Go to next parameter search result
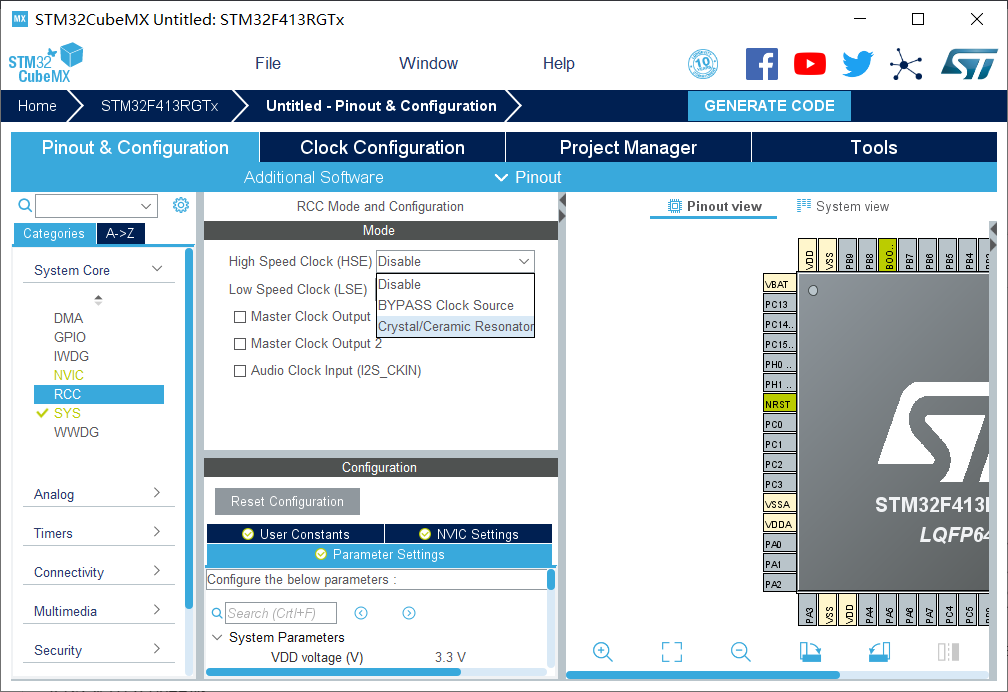 tap(409, 613)
